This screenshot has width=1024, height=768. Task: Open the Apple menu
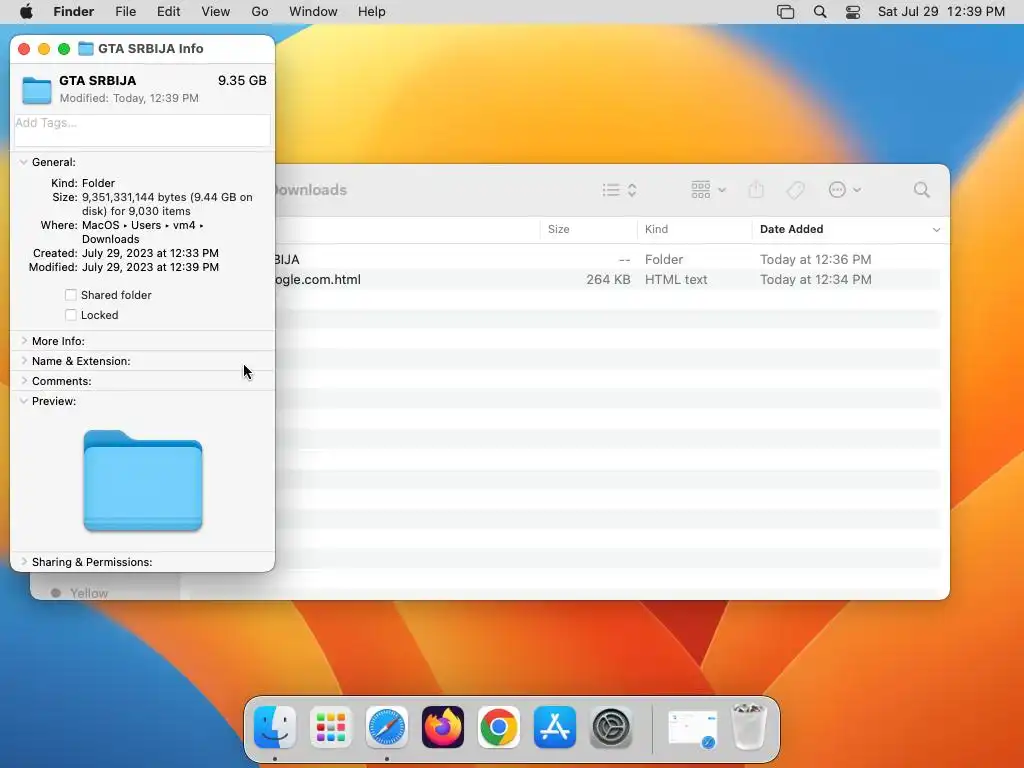(26, 12)
